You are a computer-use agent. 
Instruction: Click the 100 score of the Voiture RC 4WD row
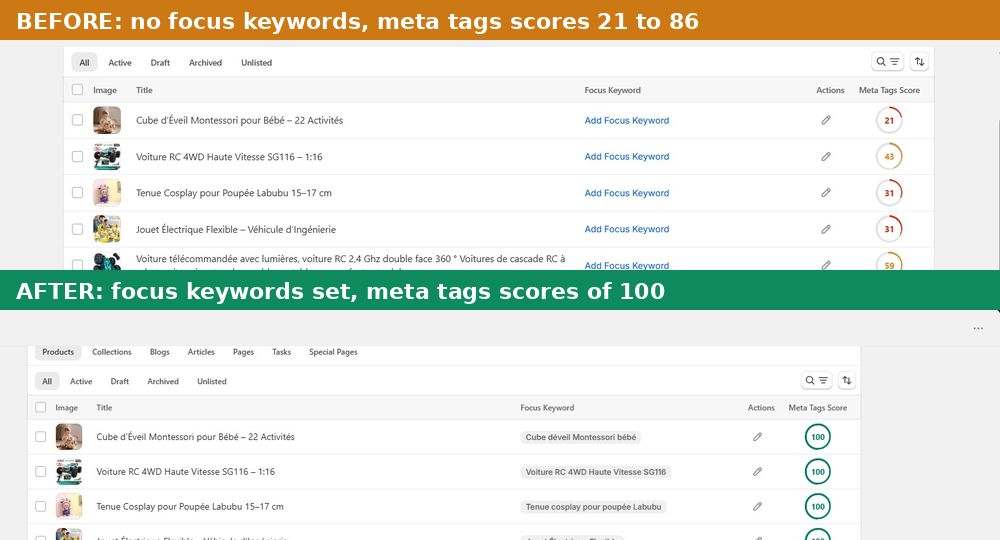(x=818, y=472)
